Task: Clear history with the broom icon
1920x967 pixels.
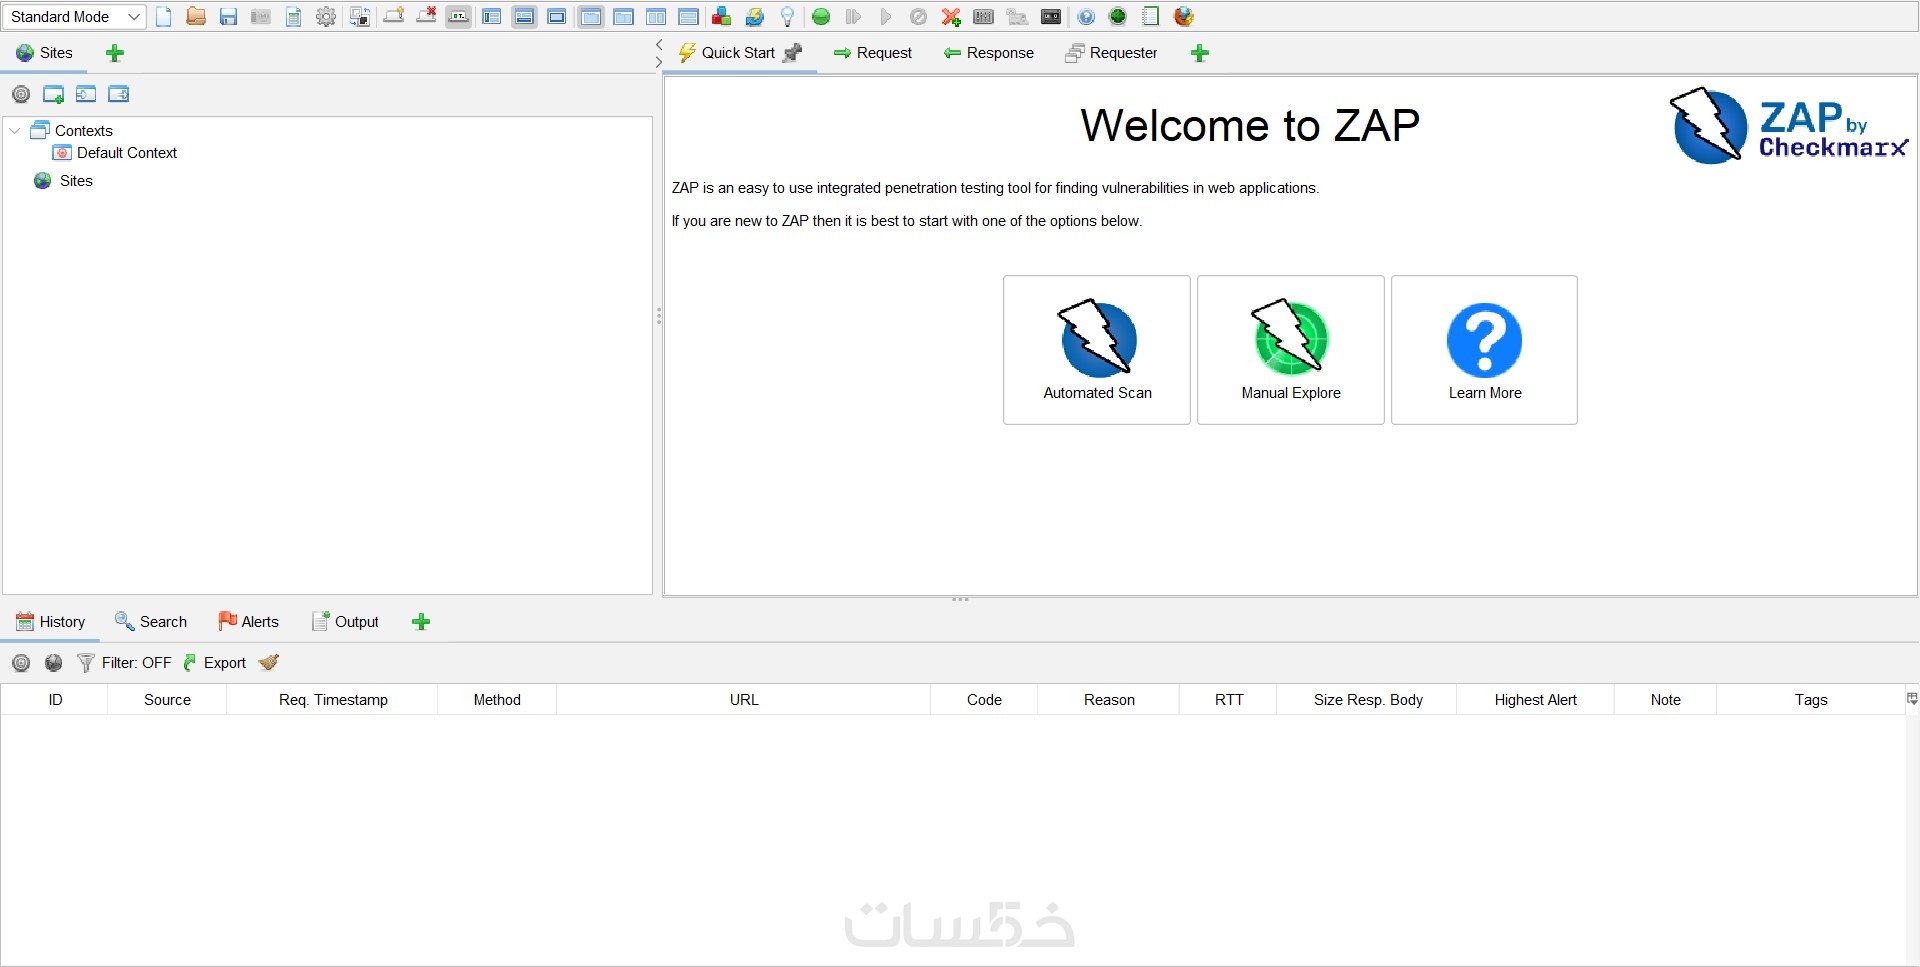Action: tap(269, 663)
